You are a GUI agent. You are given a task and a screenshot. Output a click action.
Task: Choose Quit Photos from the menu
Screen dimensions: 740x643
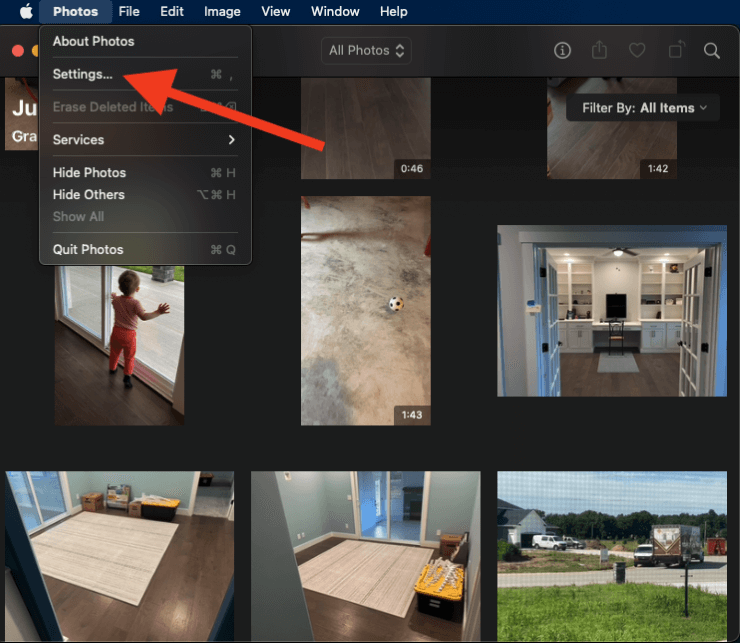coord(88,250)
